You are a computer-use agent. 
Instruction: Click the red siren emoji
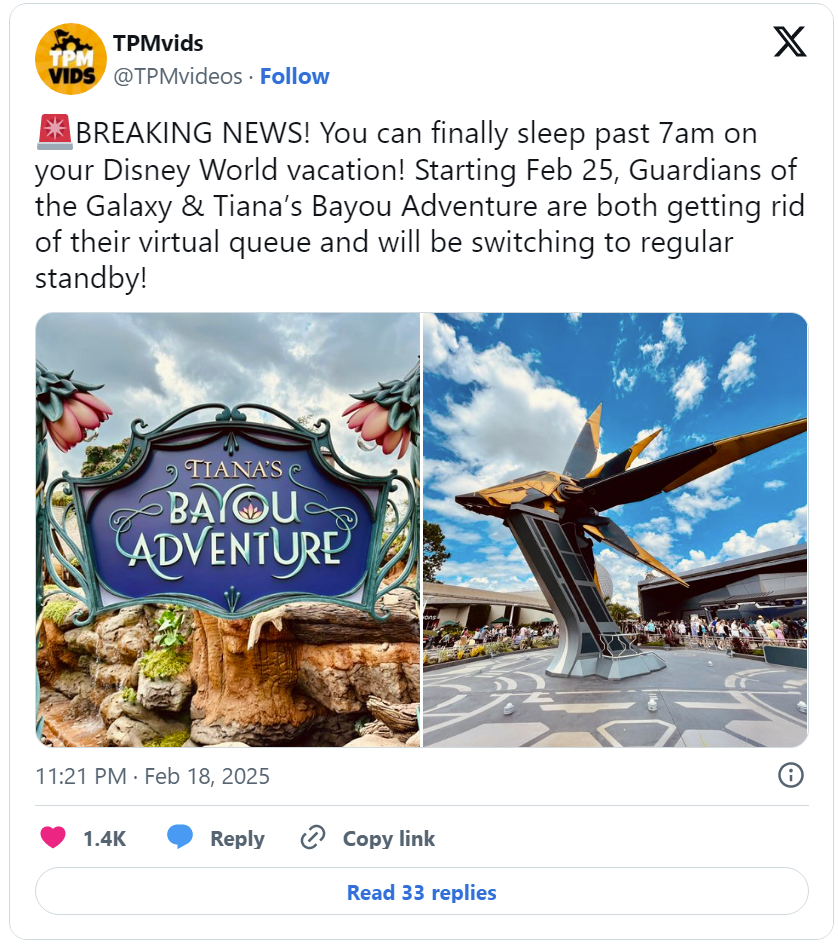click(55, 132)
